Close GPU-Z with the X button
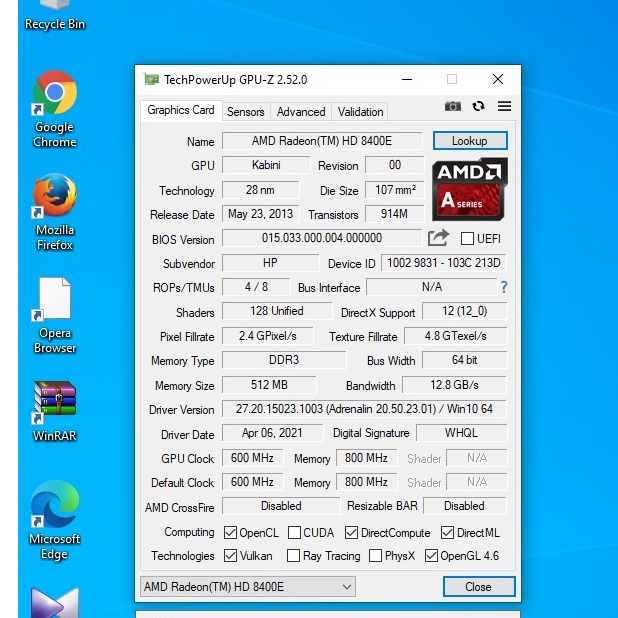This screenshot has height=618, width=618. (498, 80)
